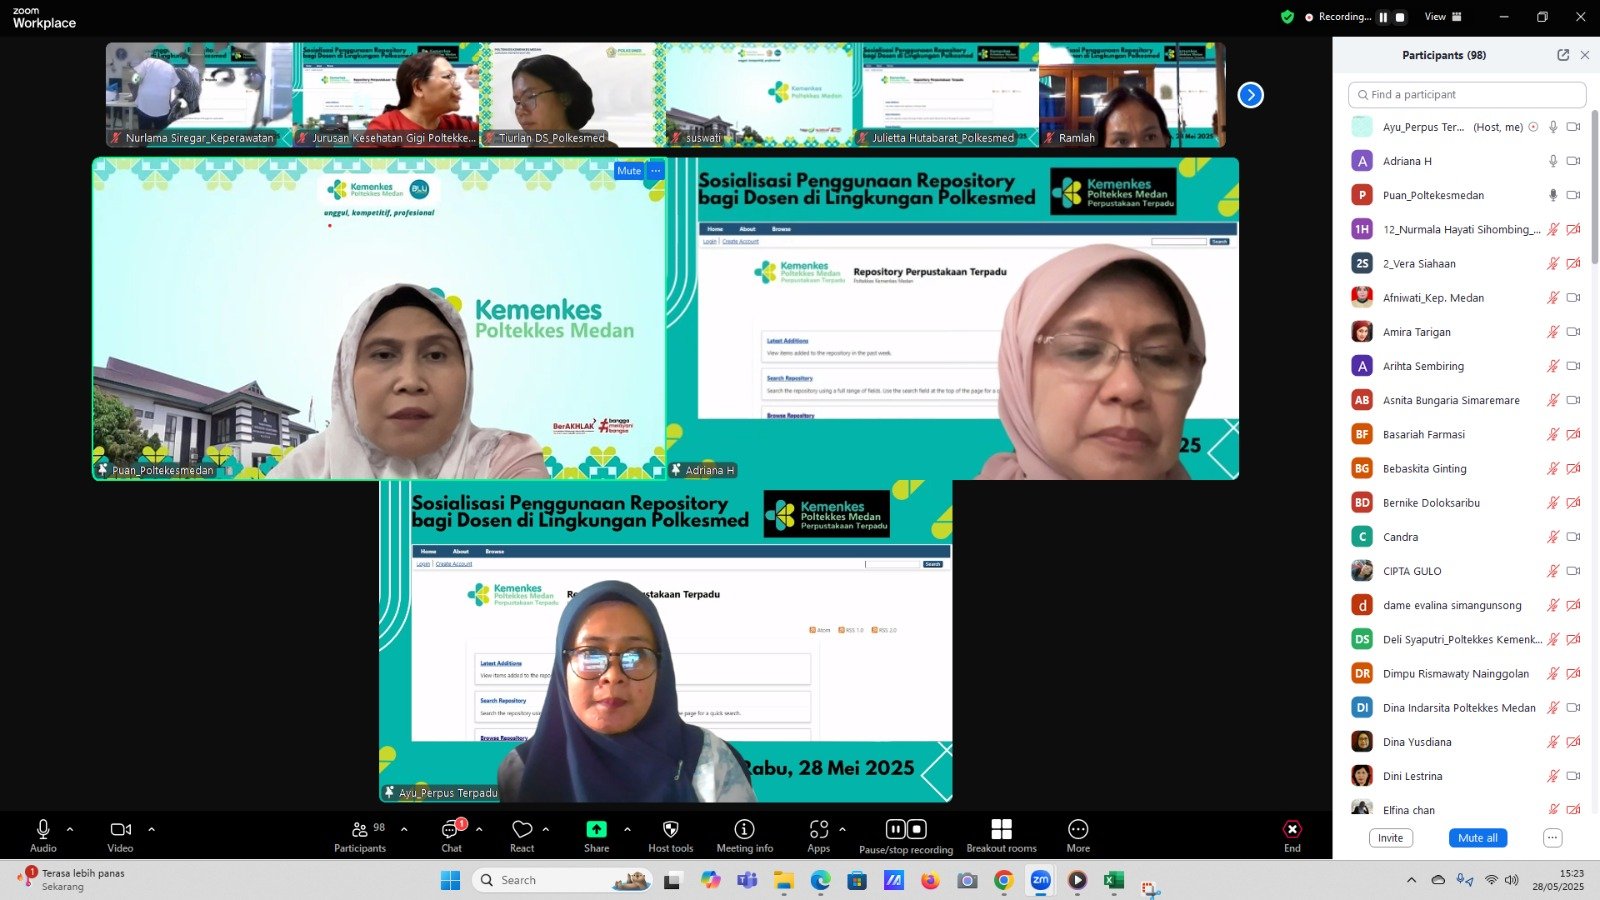Open Host tools shield icon
This screenshot has width=1600, height=900.
coord(671,829)
